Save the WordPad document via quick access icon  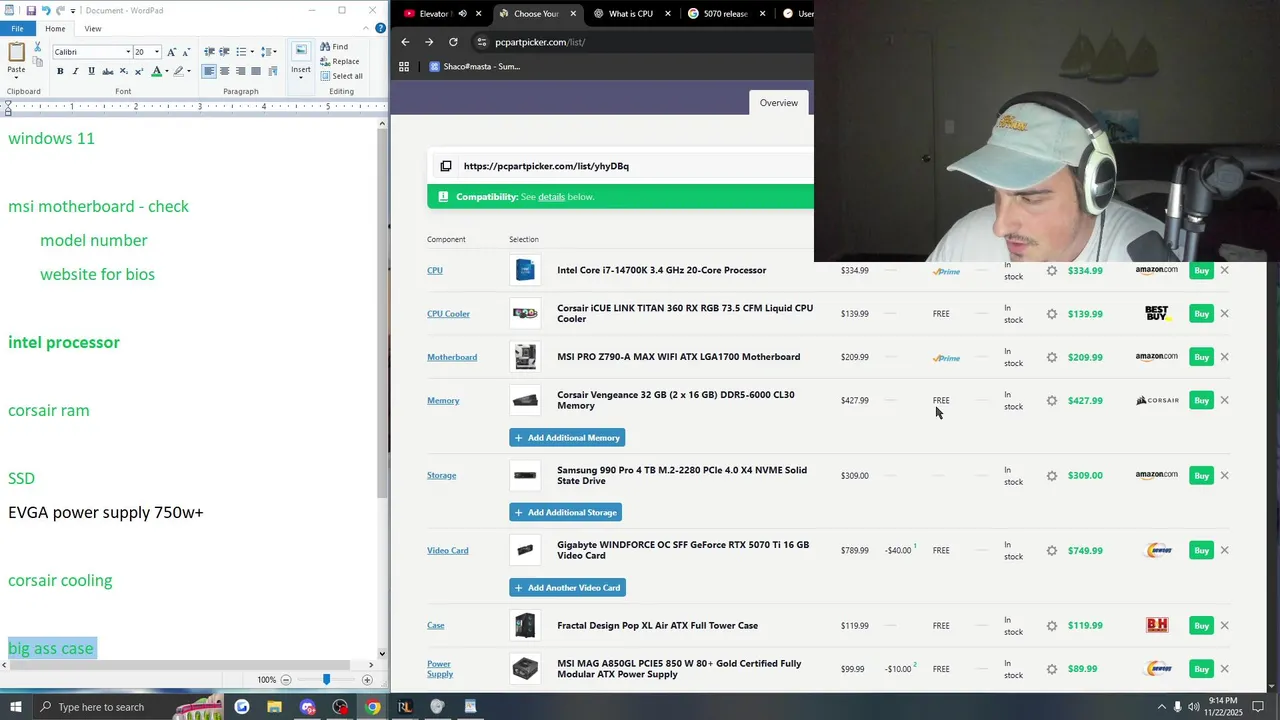coord(31,10)
